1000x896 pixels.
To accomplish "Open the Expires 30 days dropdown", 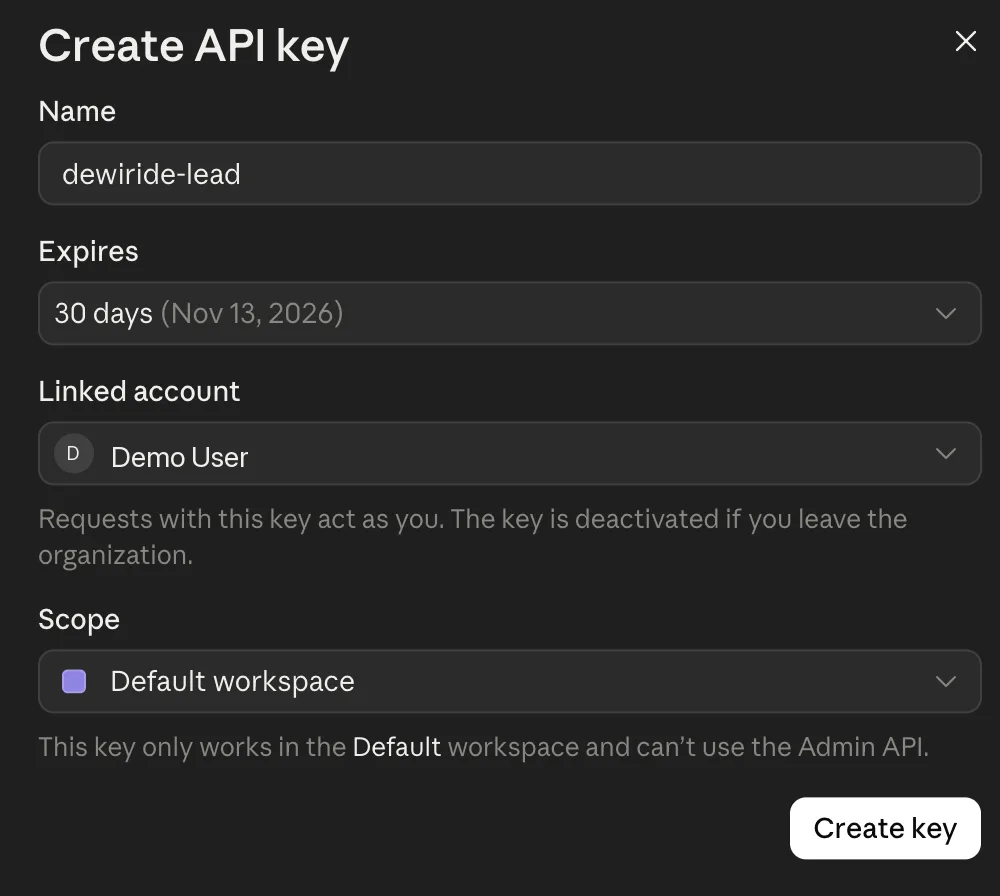I will tap(510, 313).
